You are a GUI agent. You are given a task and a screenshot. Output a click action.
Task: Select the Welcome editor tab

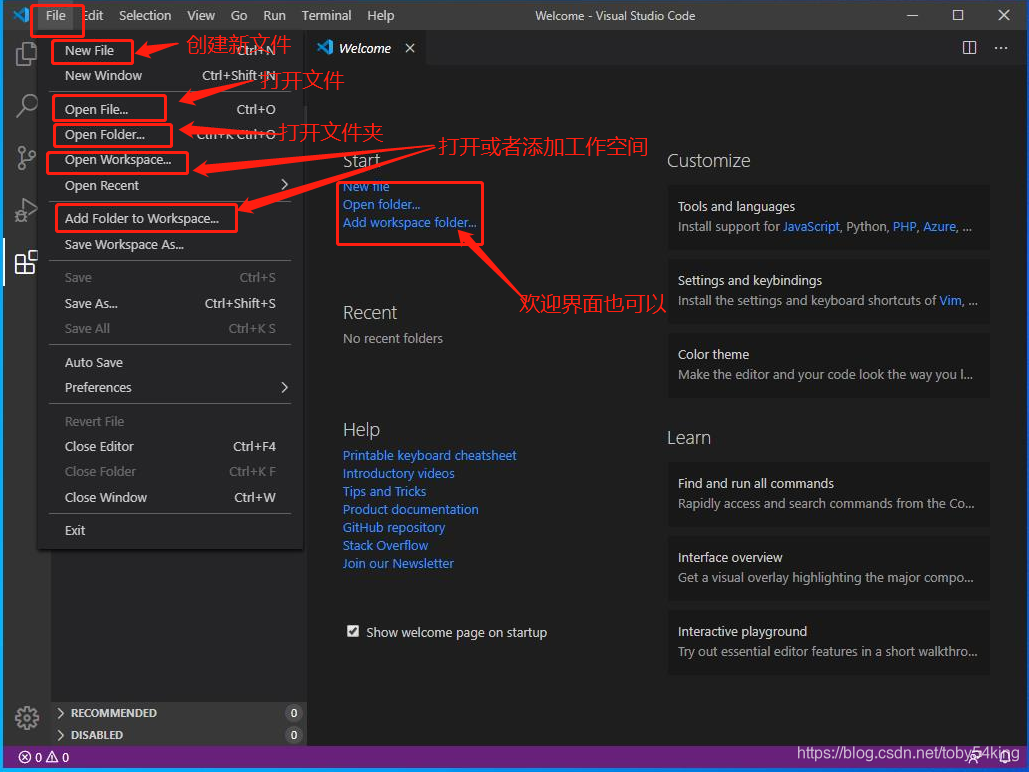point(366,48)
